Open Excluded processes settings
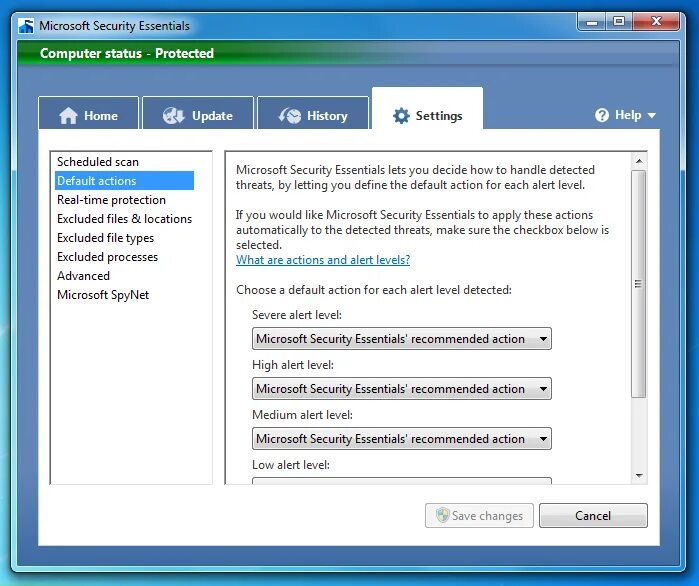Viewport: 699px width, 586px height. click(x=107, y=257)
